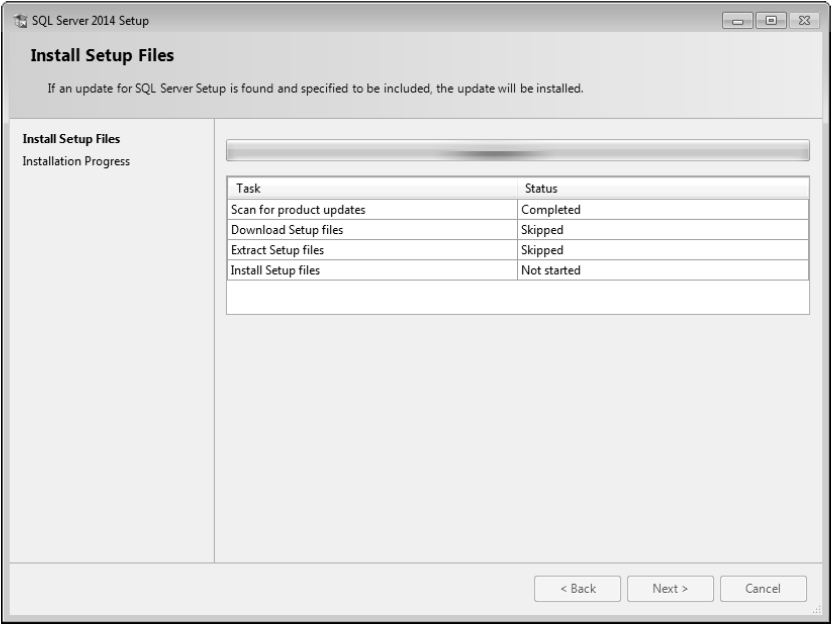Maximize the SQL Server 2014 Setup window
Image resolution: width=832 pixels, height=626 pixels.
771,21
